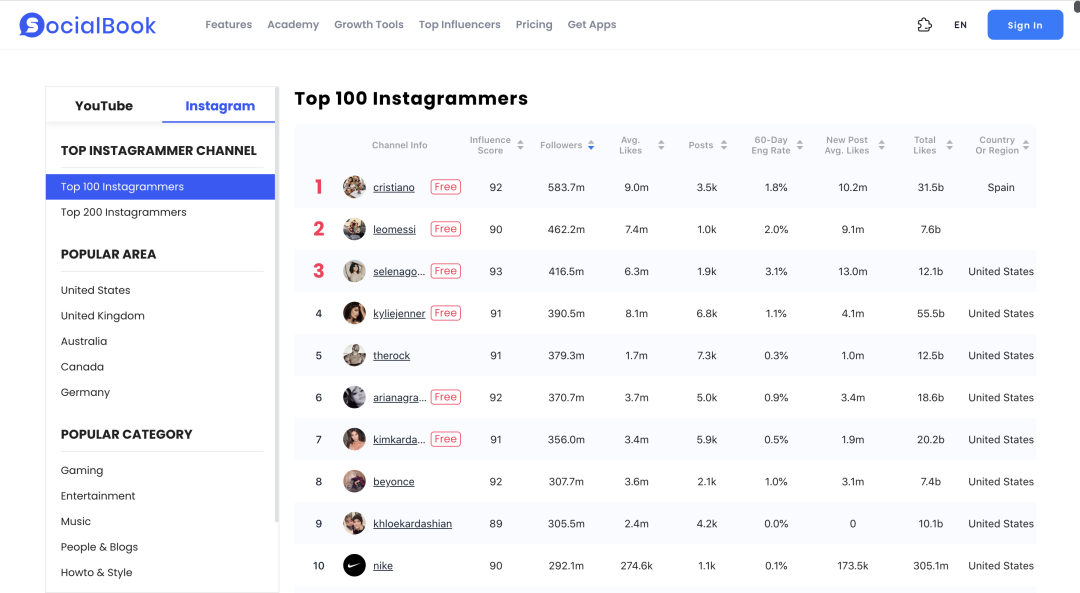Screen dimensions: 1080x593
Task: Open the extension puzzle icon in header
Action: pos(924,25)
